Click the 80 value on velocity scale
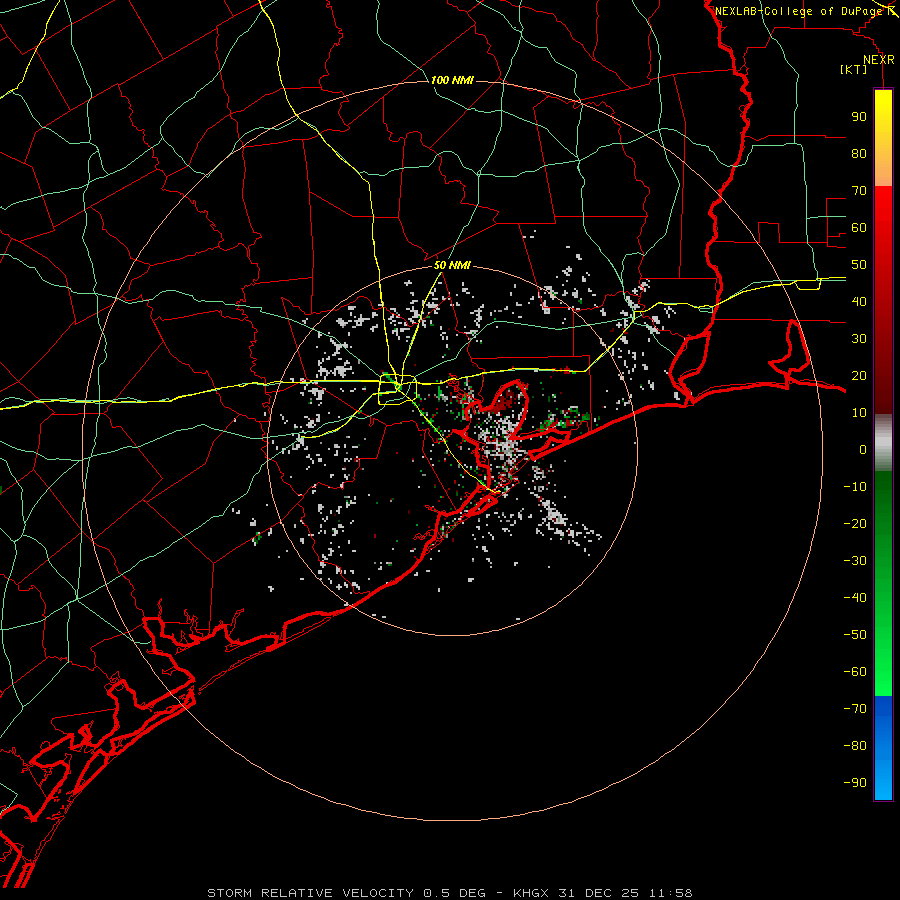This screenshot has height=900, width=900. (859, 153)
